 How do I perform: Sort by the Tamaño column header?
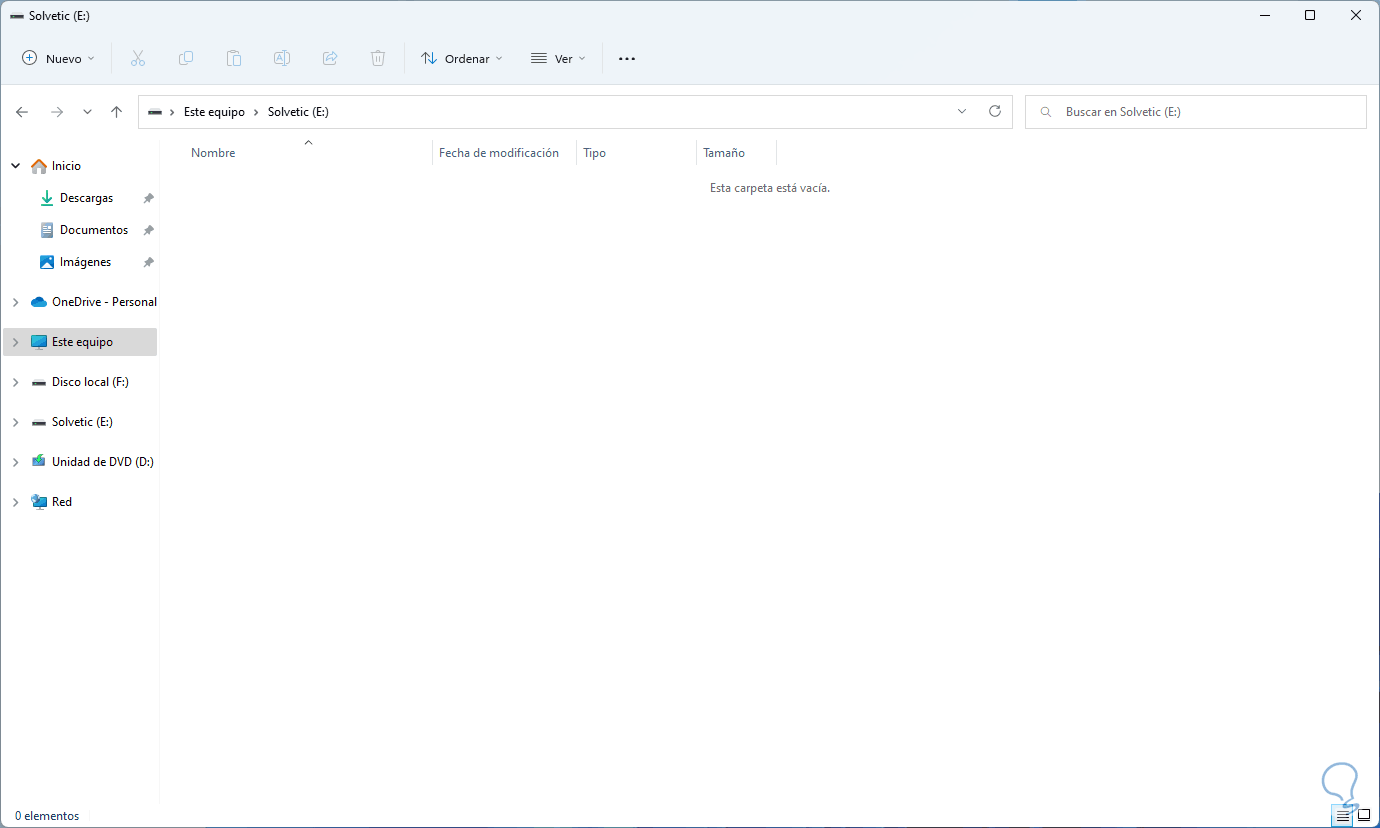tap(724, 153)
